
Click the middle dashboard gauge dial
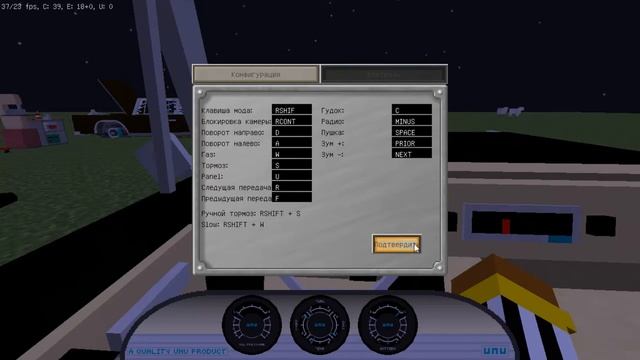[x=320, y=325]
